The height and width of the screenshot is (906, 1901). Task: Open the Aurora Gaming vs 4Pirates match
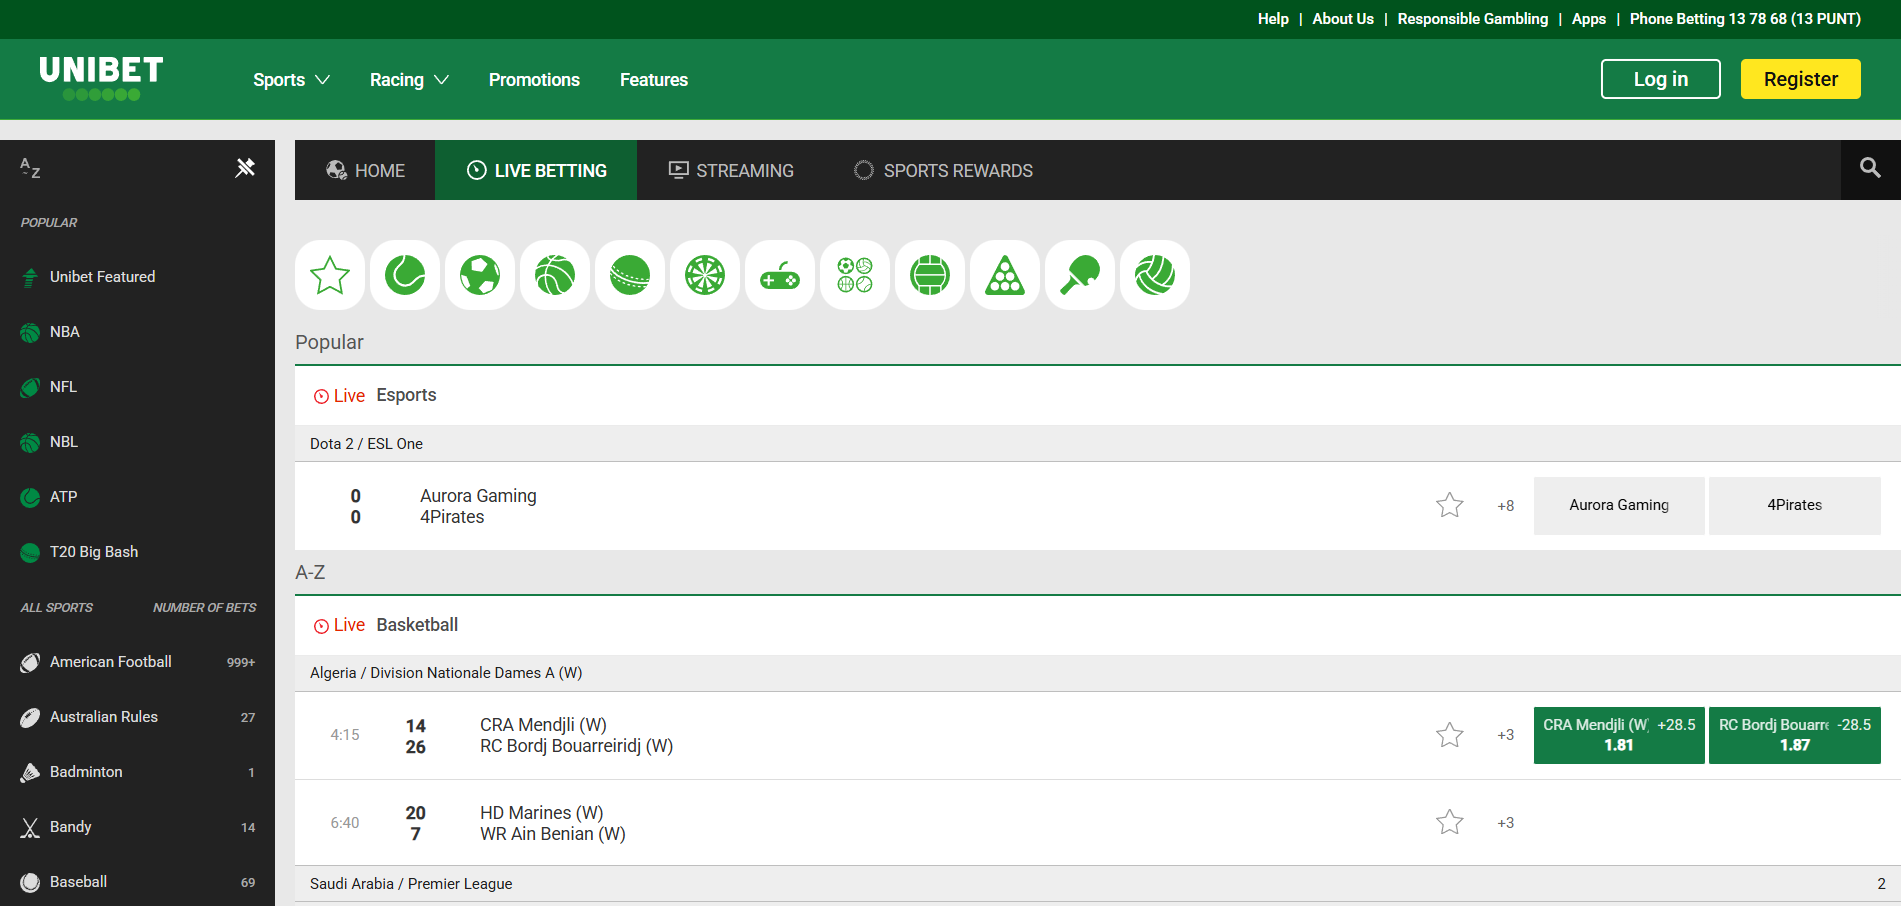pos(478,506)
